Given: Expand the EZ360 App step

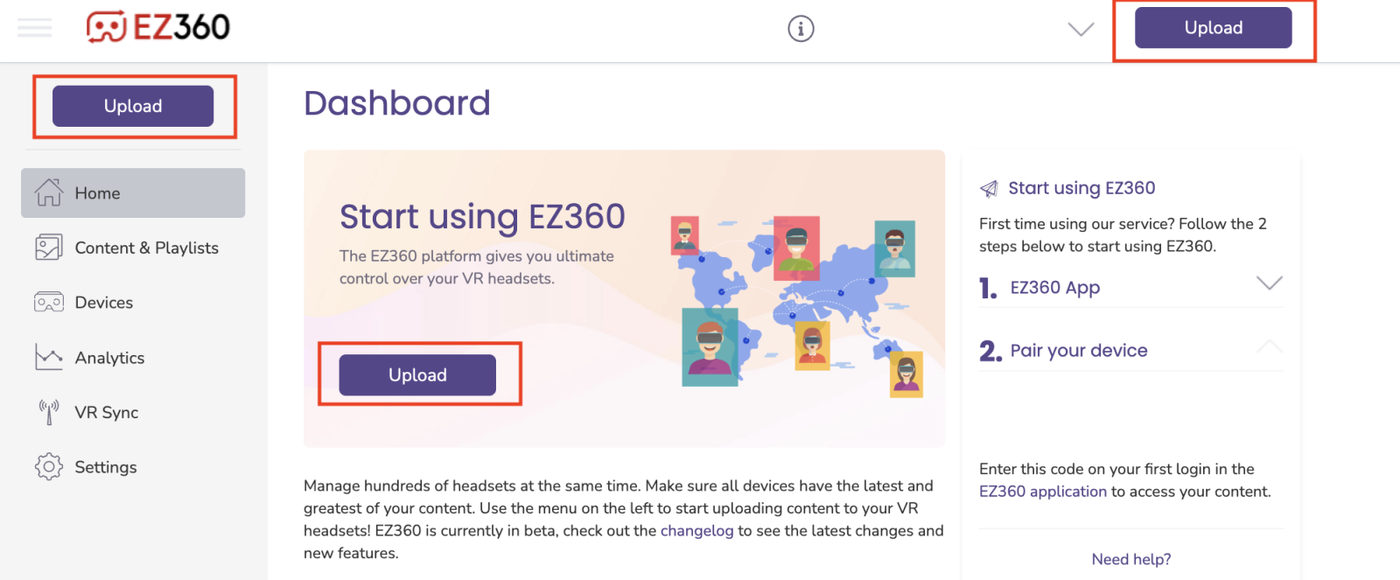Looking at the screenshot, I should coord(1269,284).
